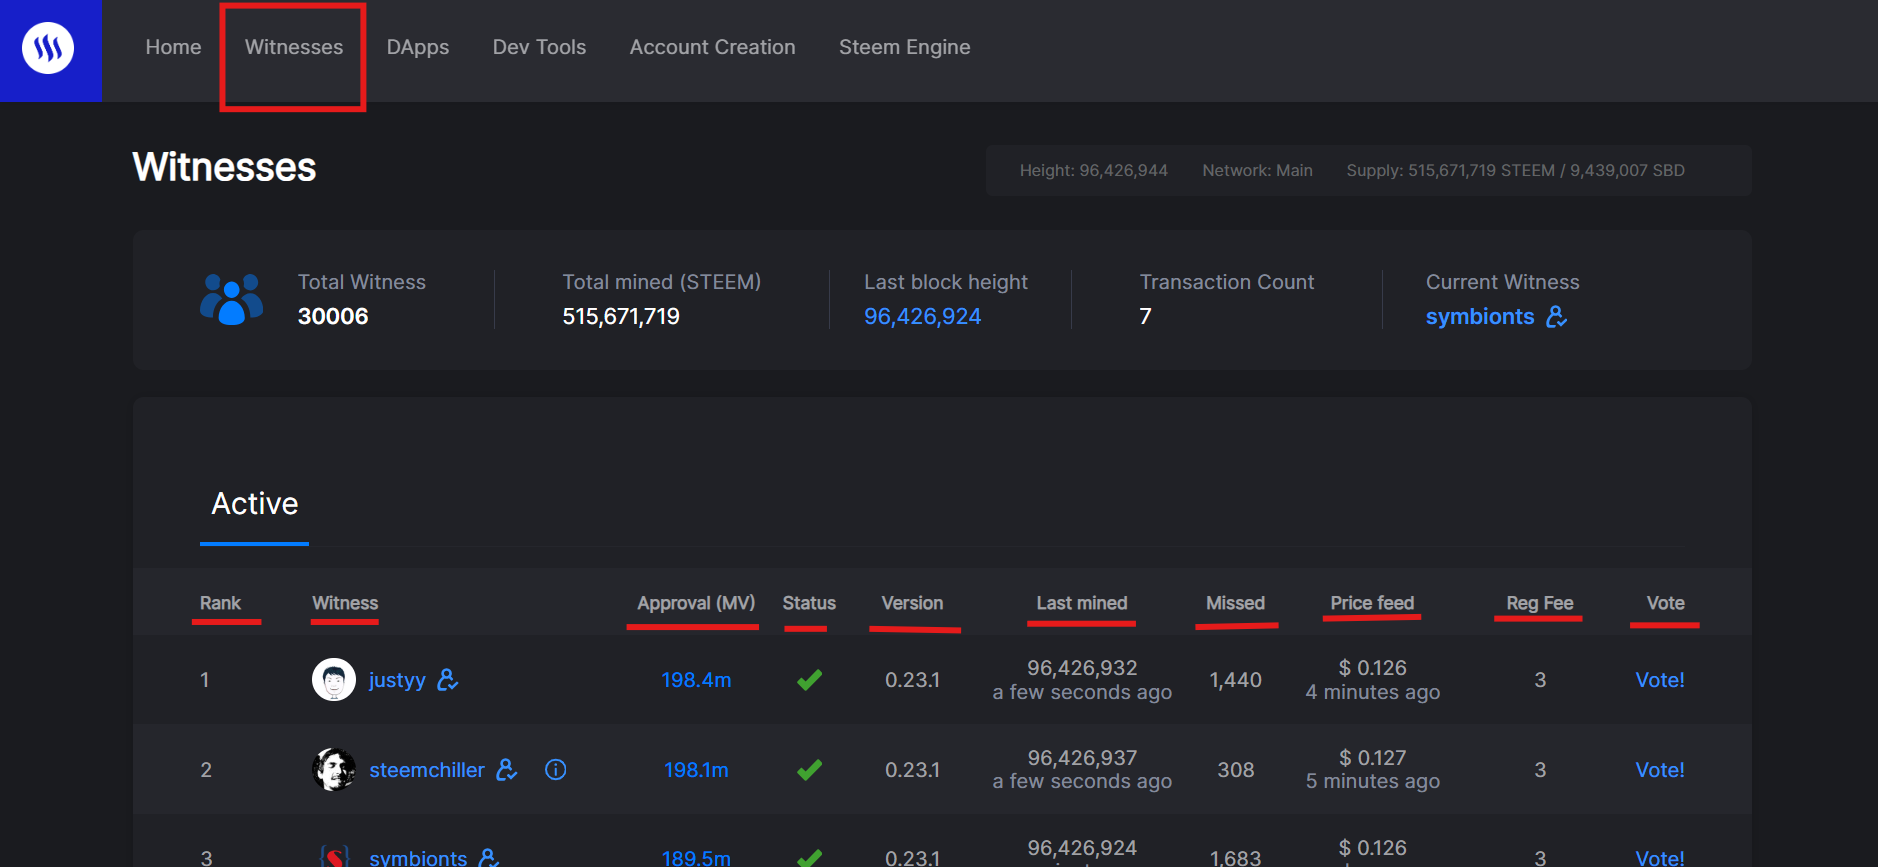
Task: Click steemchiller's green status checkmark
Action: [809, 770]
